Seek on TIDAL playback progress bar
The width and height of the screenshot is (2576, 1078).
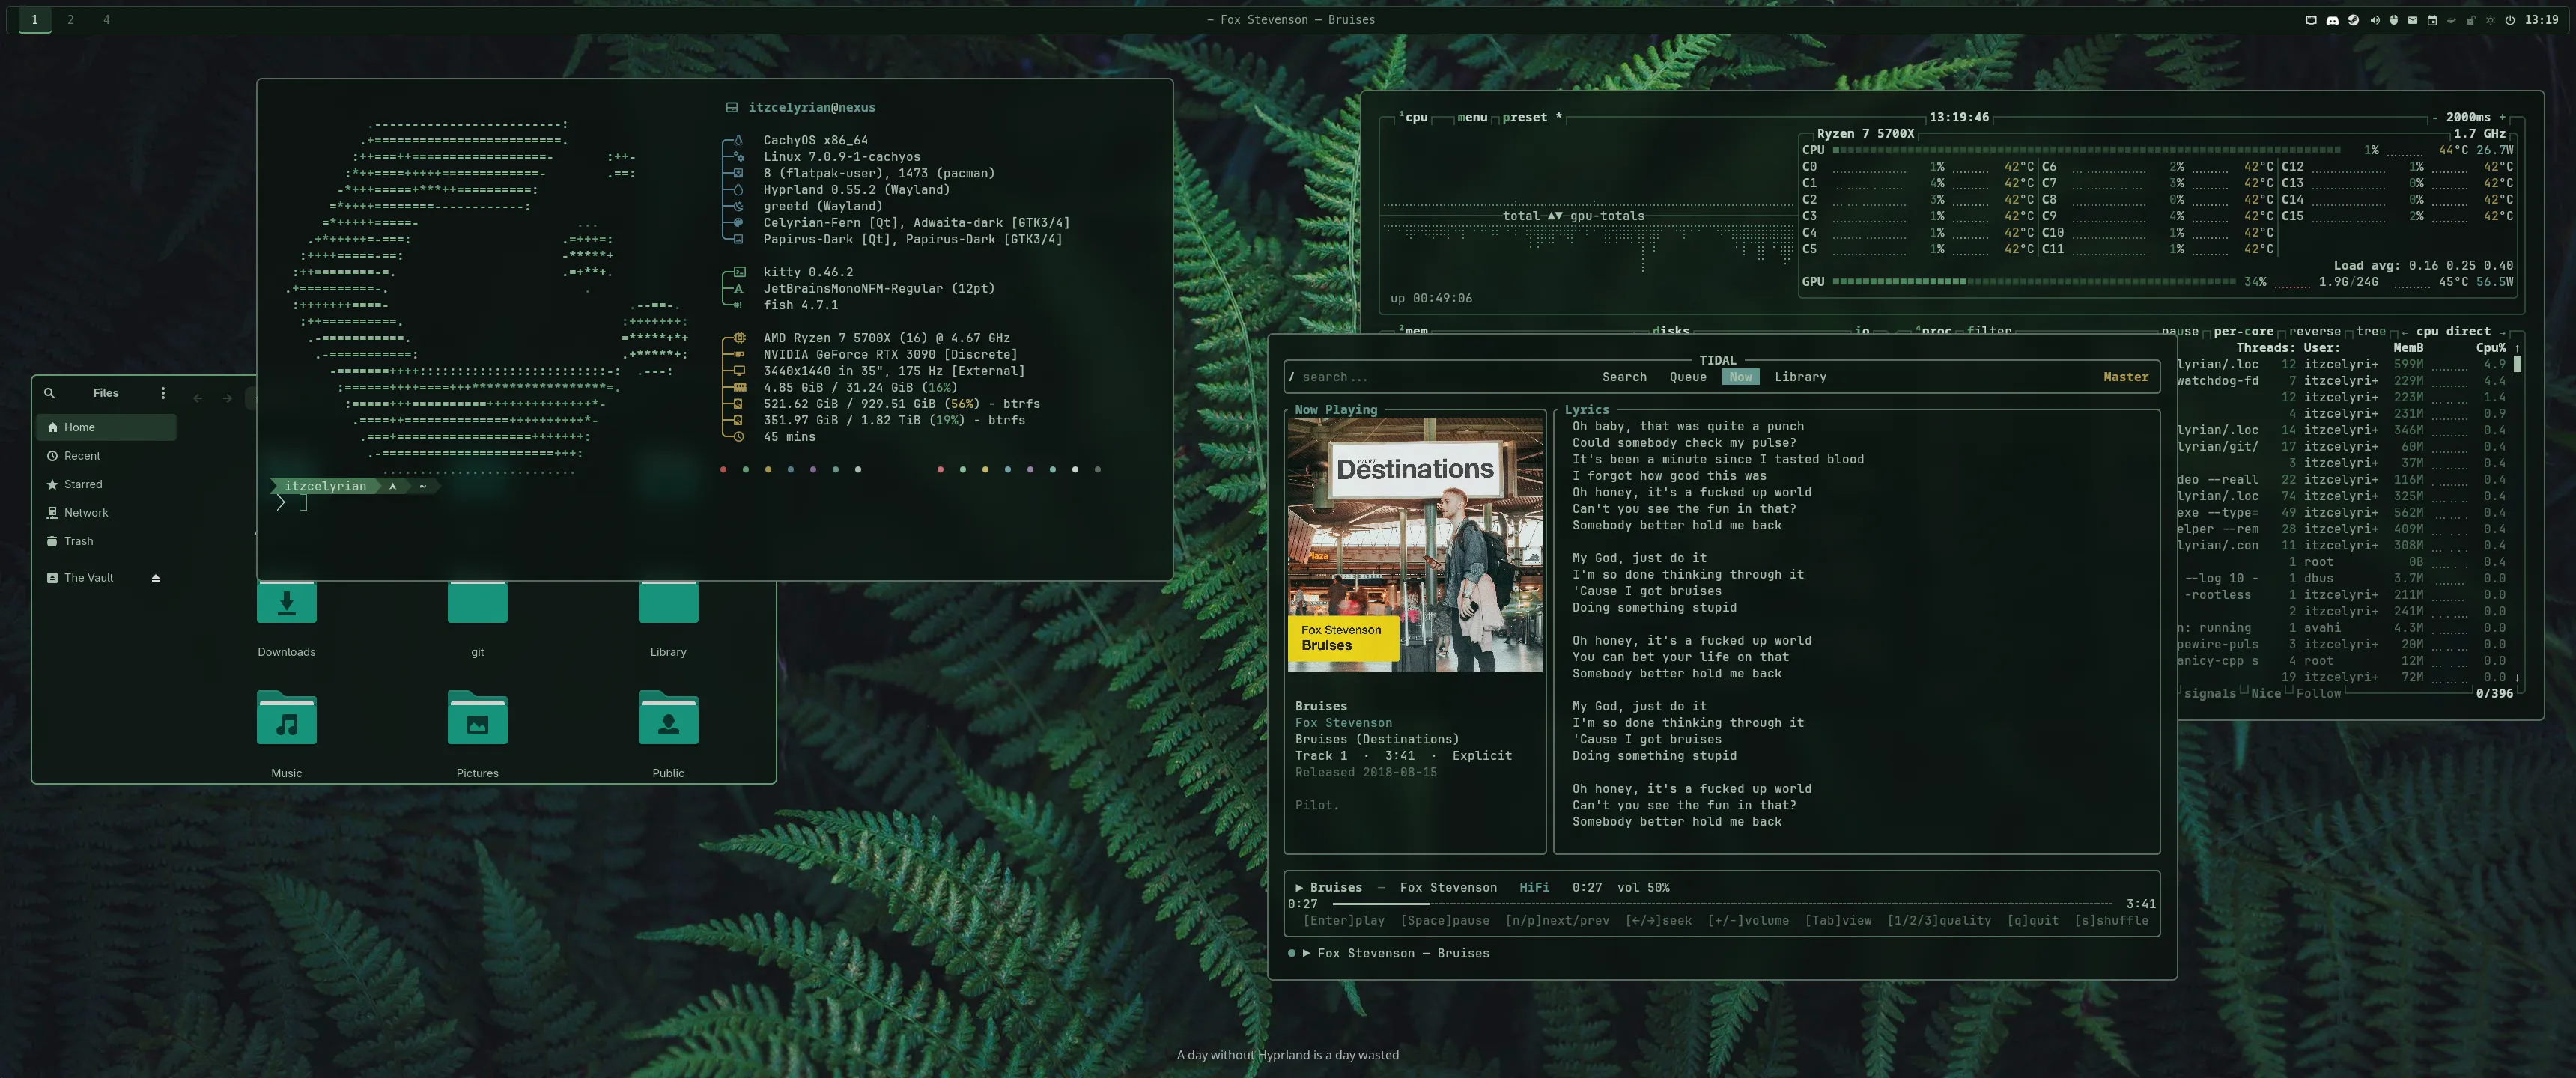pos(1722,904)
